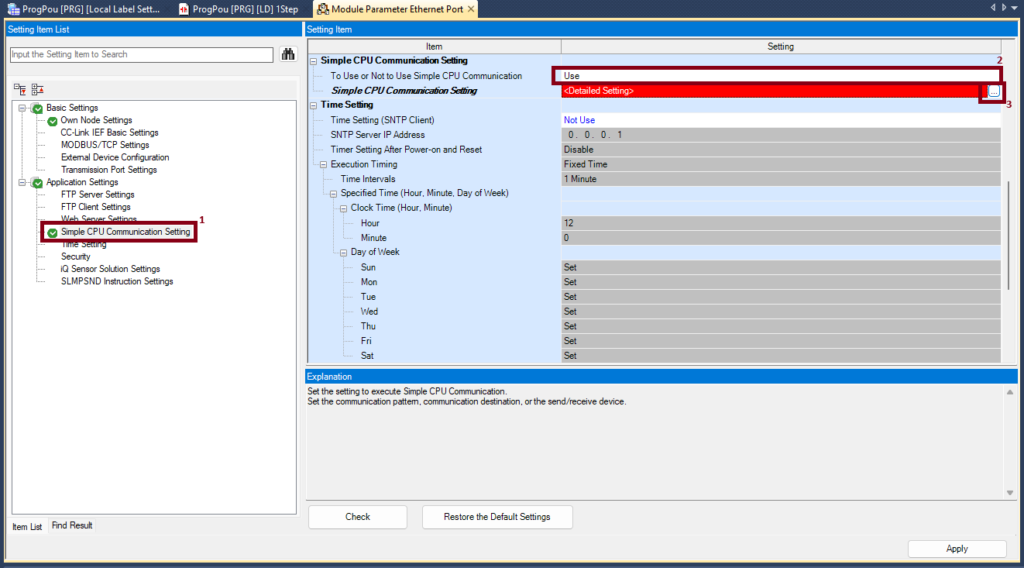
Task: Click the expand all tree icon
Action: (x=20, y=88)
